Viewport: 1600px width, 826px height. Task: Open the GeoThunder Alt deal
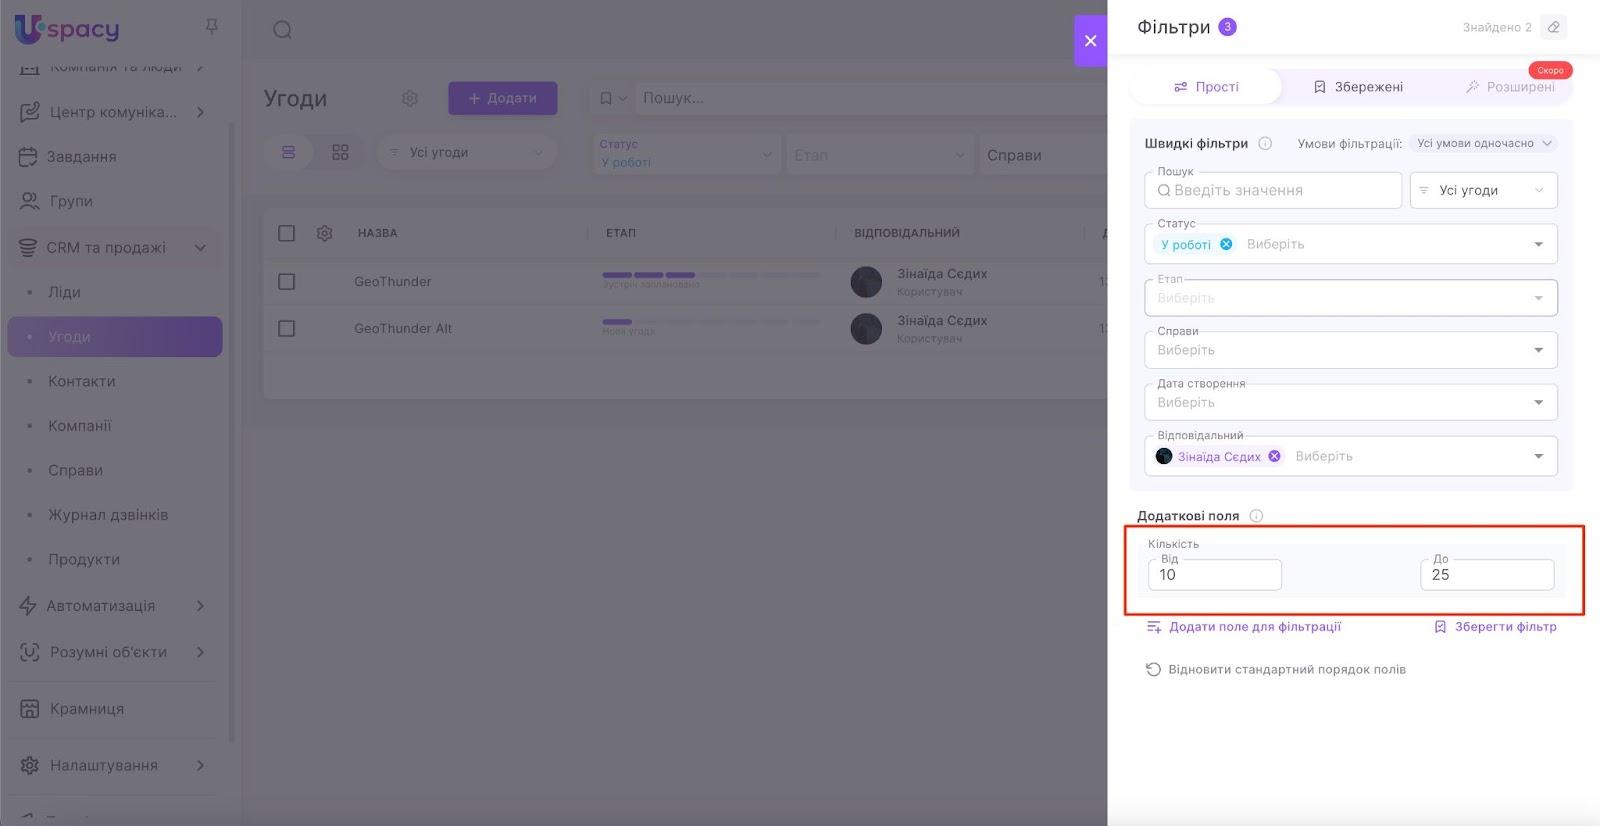click(x=403, y=328)
